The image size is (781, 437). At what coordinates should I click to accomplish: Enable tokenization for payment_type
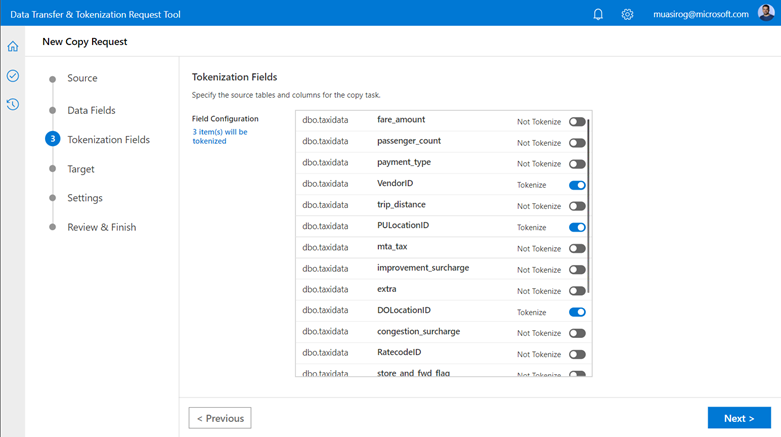tap(577, 164)
